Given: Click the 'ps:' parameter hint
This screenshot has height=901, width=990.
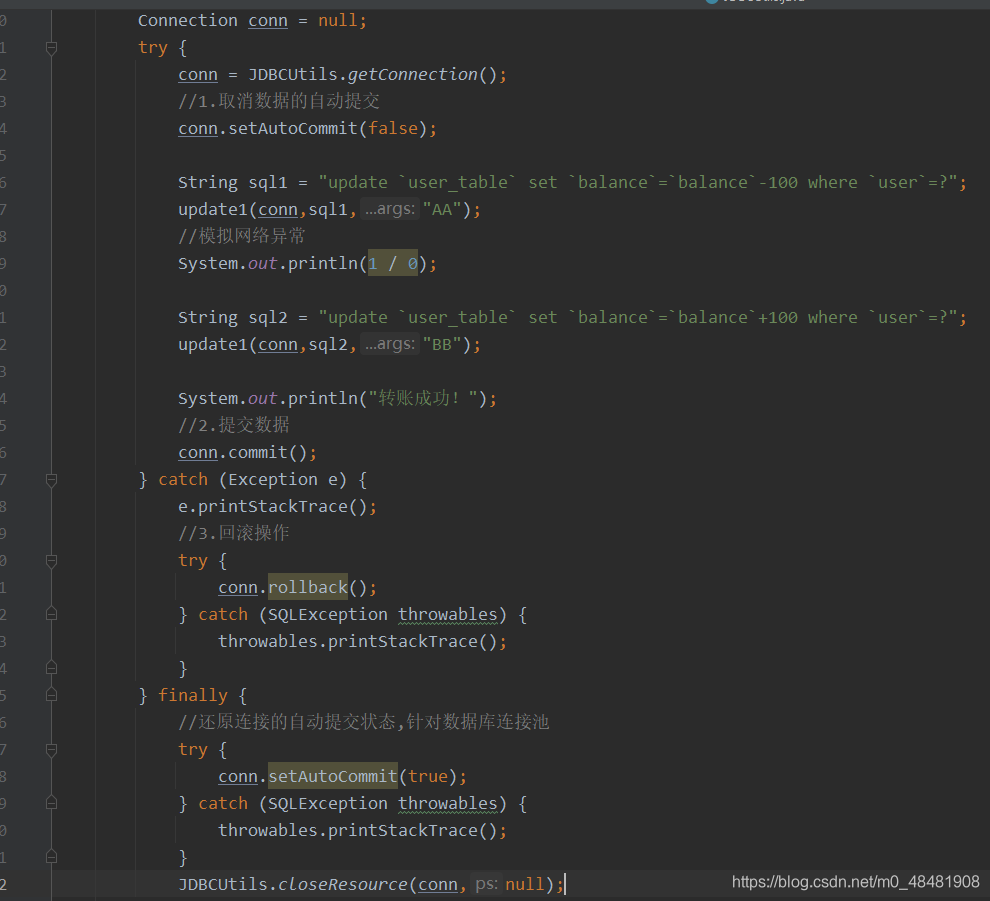Looking at the screenshot, I should [x=486, y=884].
